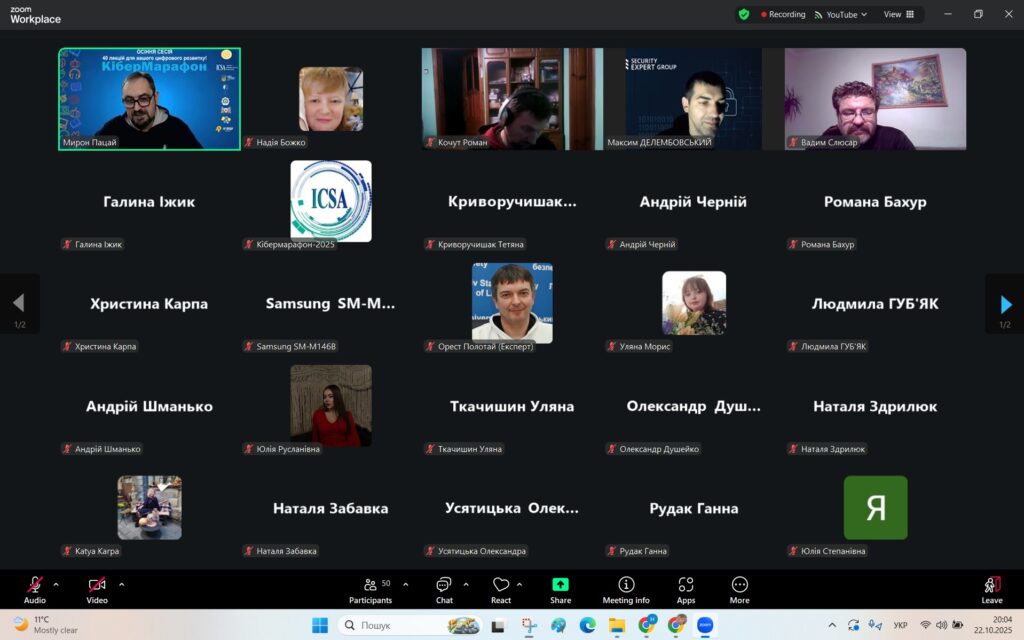Go to next page of participants
The width and height of the screenshot is (1024, 640).
[x=1005, y=304]
